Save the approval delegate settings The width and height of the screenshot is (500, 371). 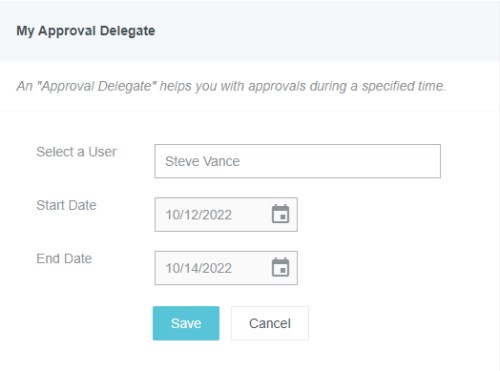pyautogui.click(x=186, y=323)
